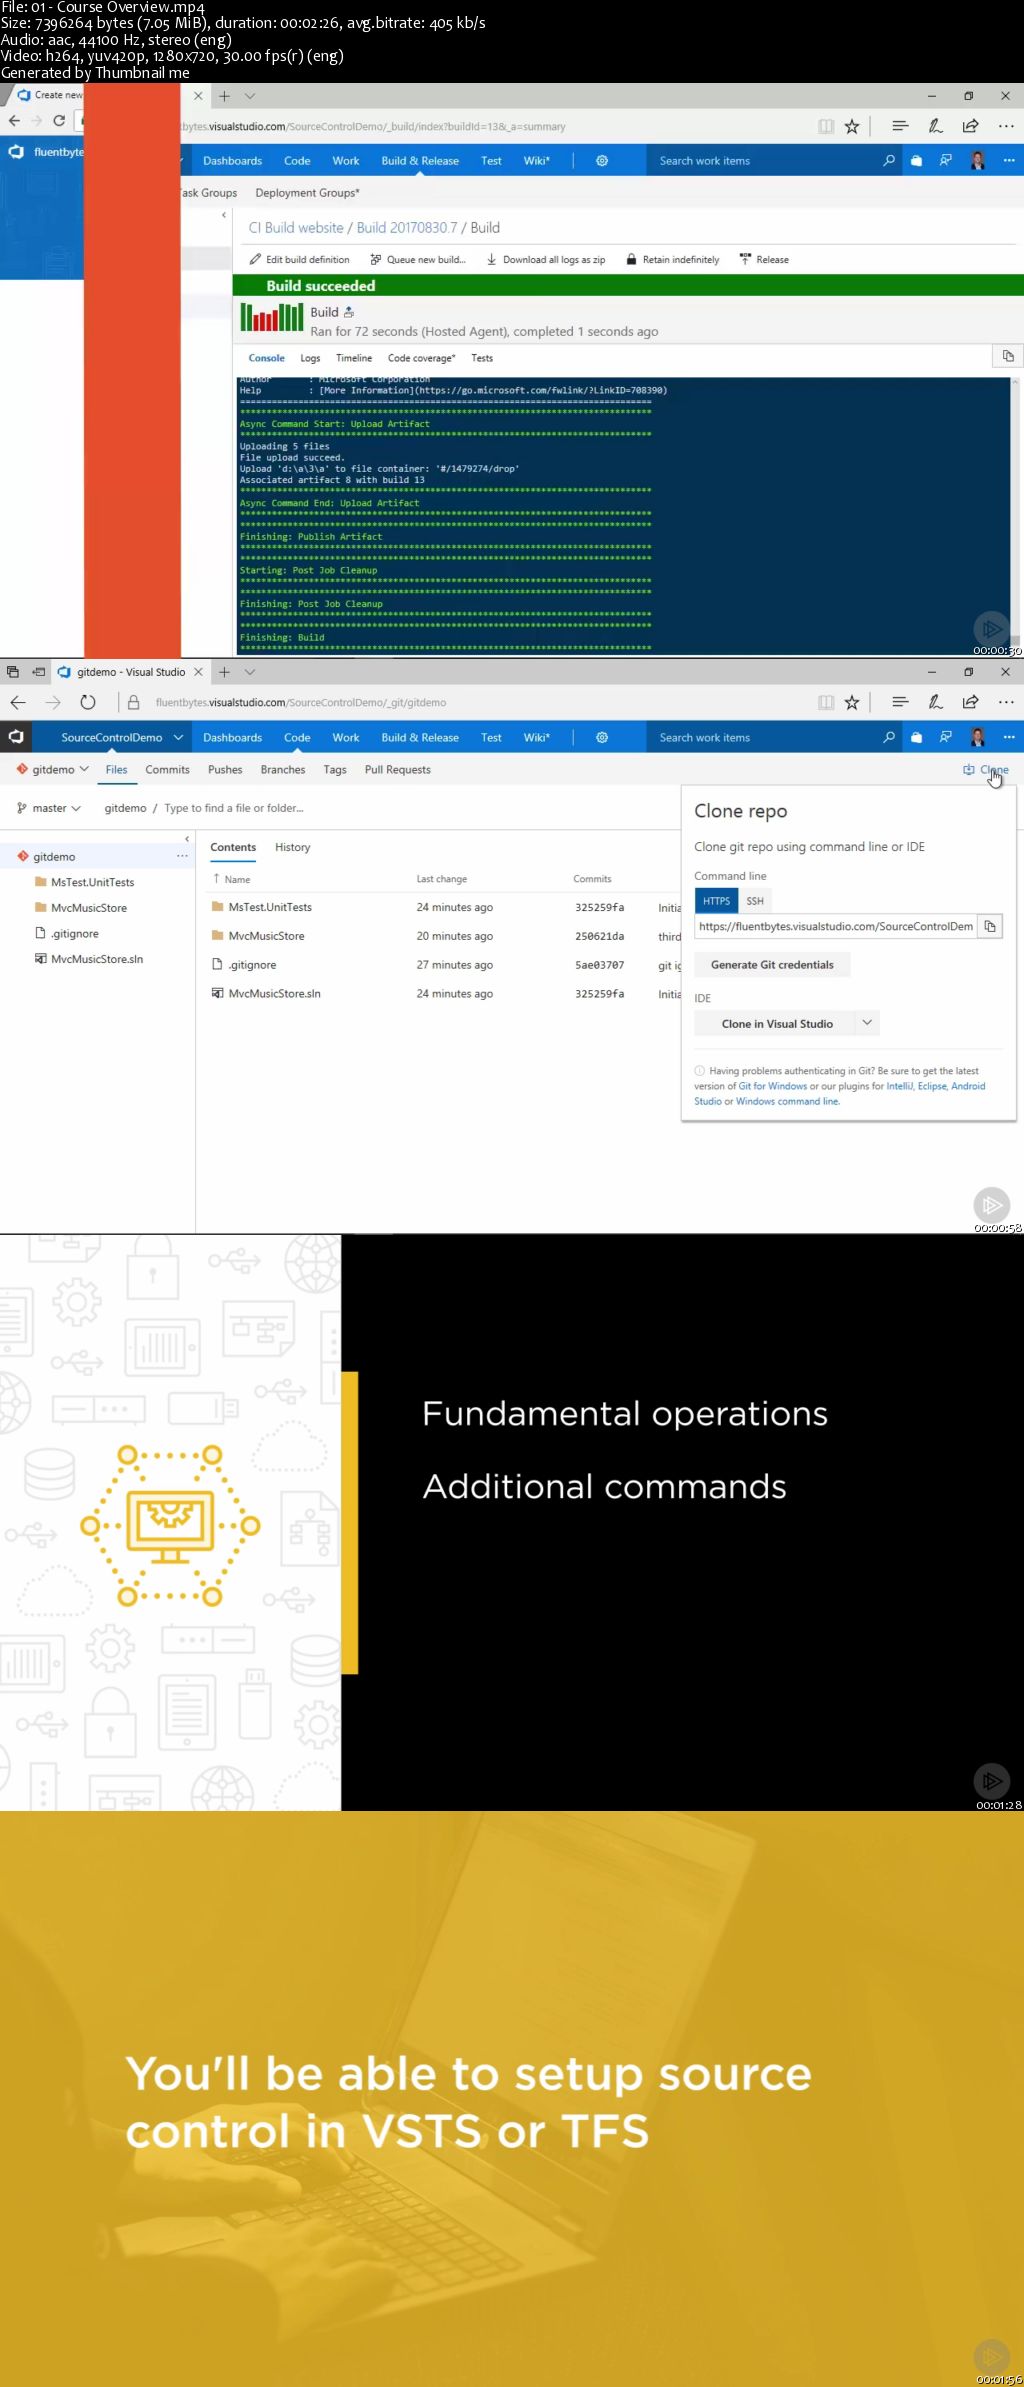
Task: Open the Pull Requests tab
Action: [x=397, y=769]
